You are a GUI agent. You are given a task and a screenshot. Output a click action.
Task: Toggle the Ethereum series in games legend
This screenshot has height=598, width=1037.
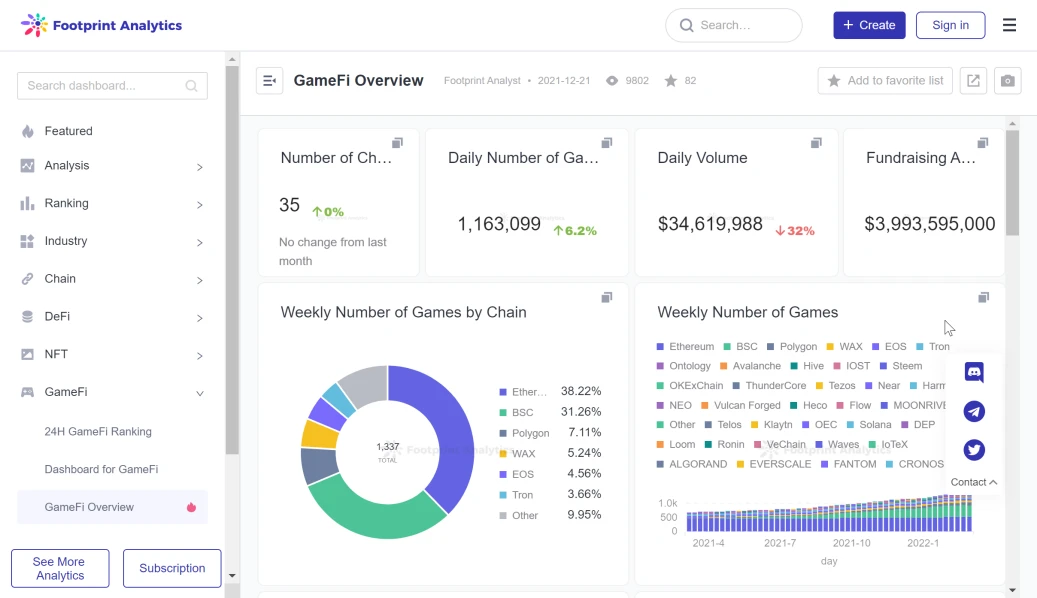(x=685, y=347)
